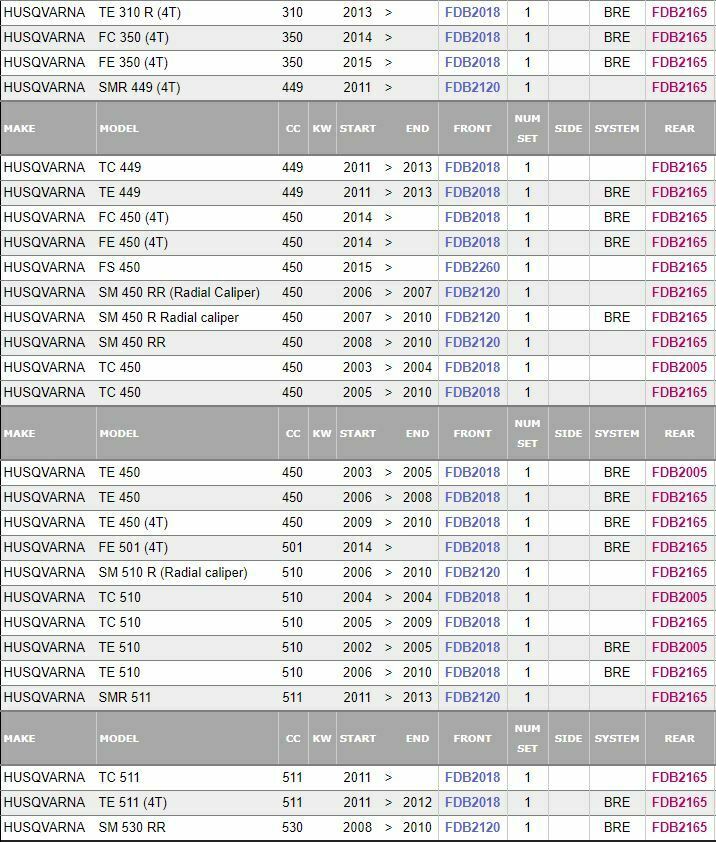Image resolution: width=716 pixels, height=842 pixels.
Task: Open front pad FDB2120 for SM 450 RR (Radial Caliper)
Action: pyautogui.click(x=472, y=292)
